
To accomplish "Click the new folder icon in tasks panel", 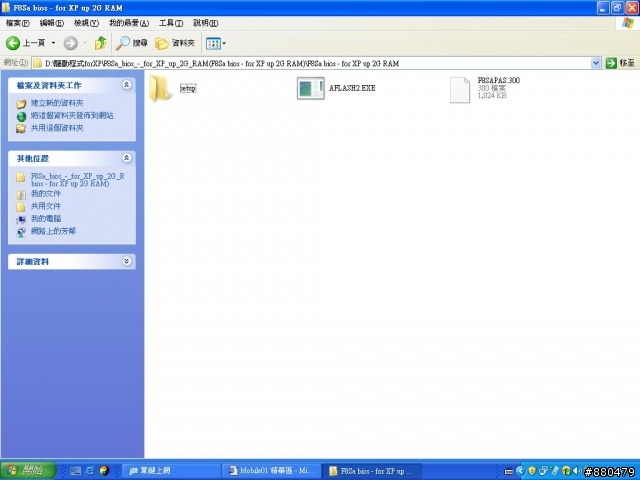I will (21, 104).
